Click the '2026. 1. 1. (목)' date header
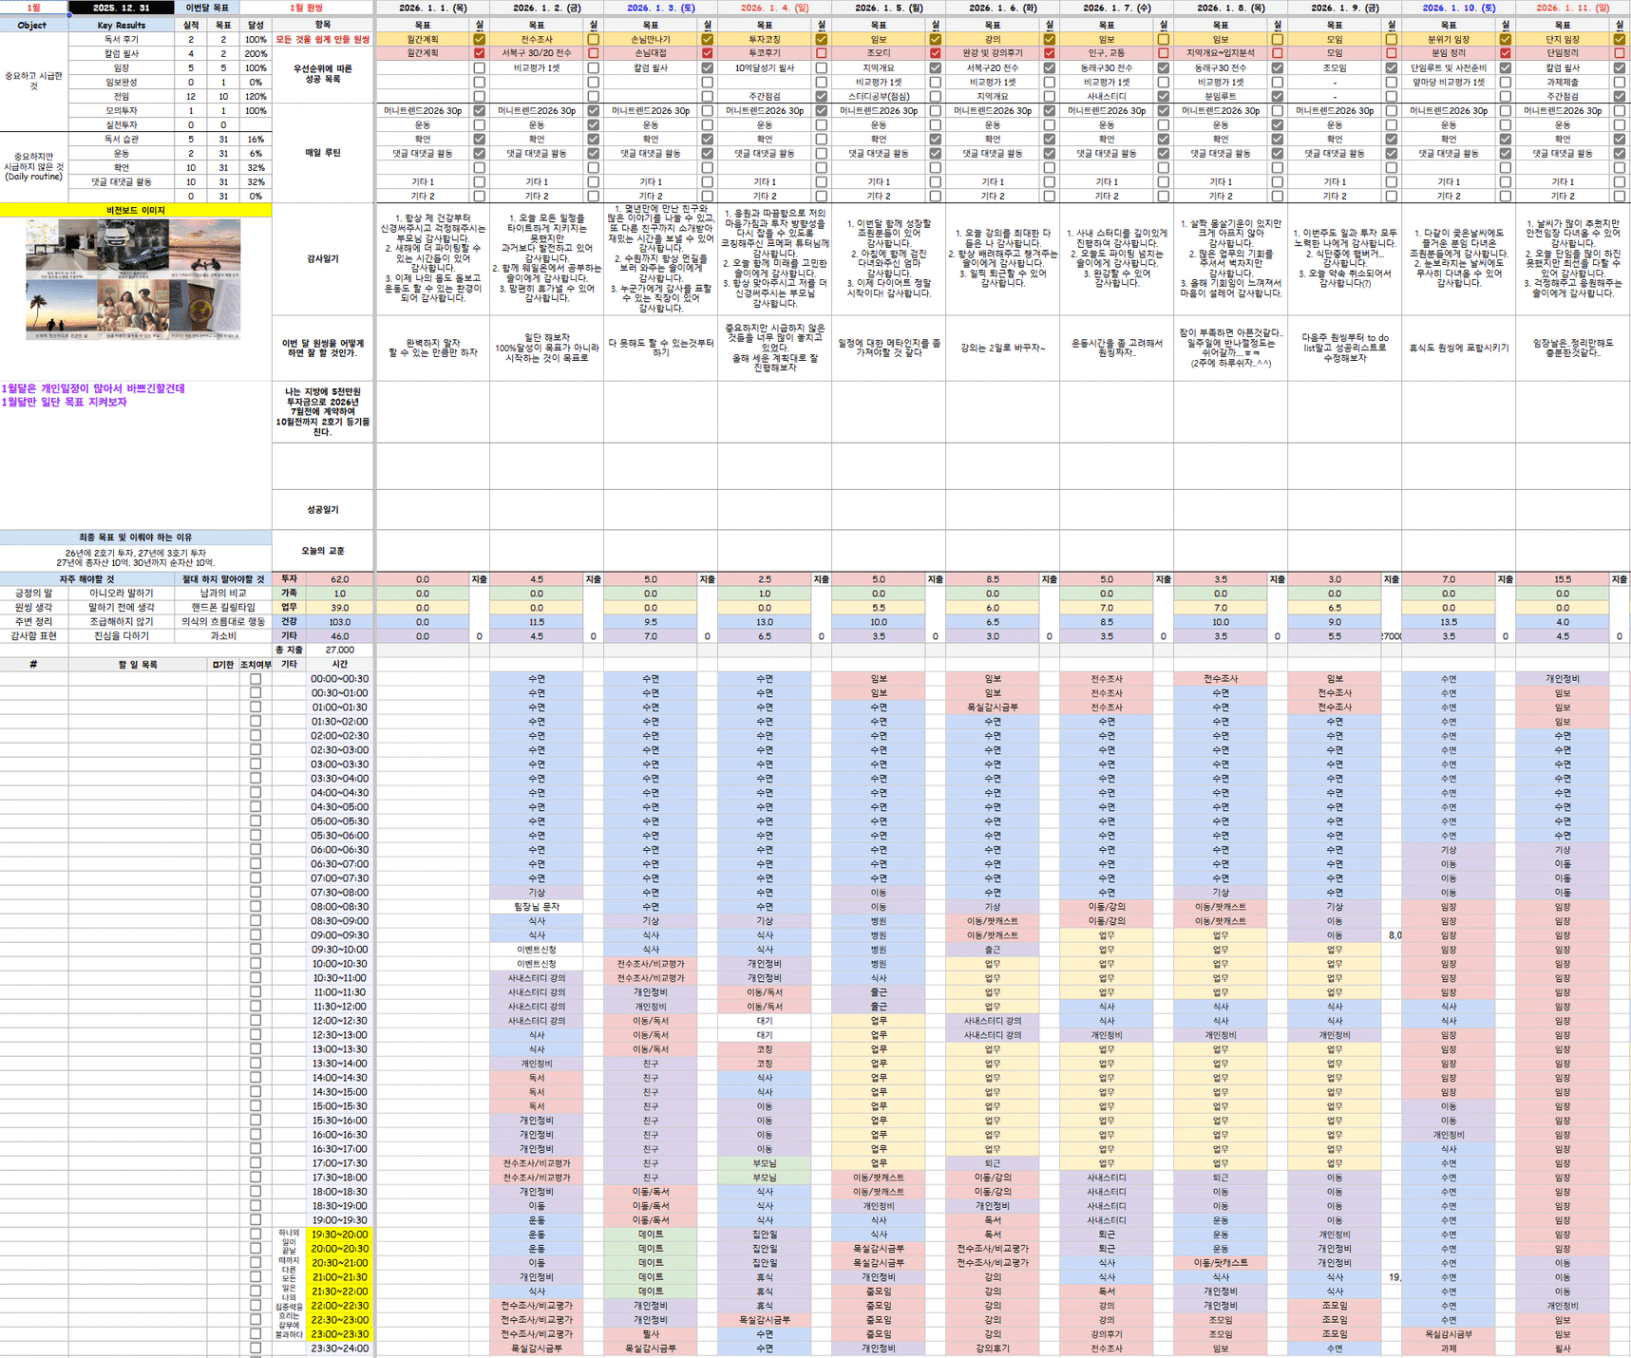 [432, 8]
